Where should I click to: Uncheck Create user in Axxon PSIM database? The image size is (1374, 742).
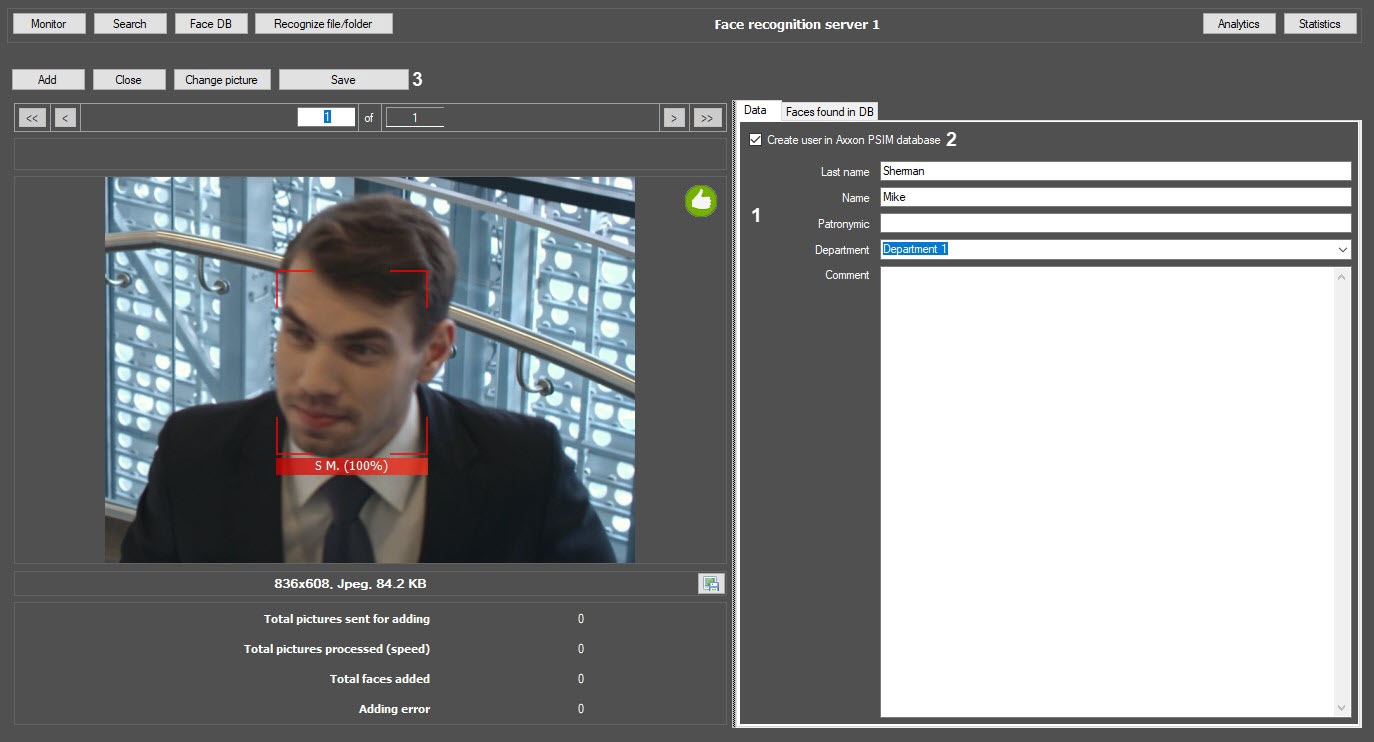[x=756, y=140]
